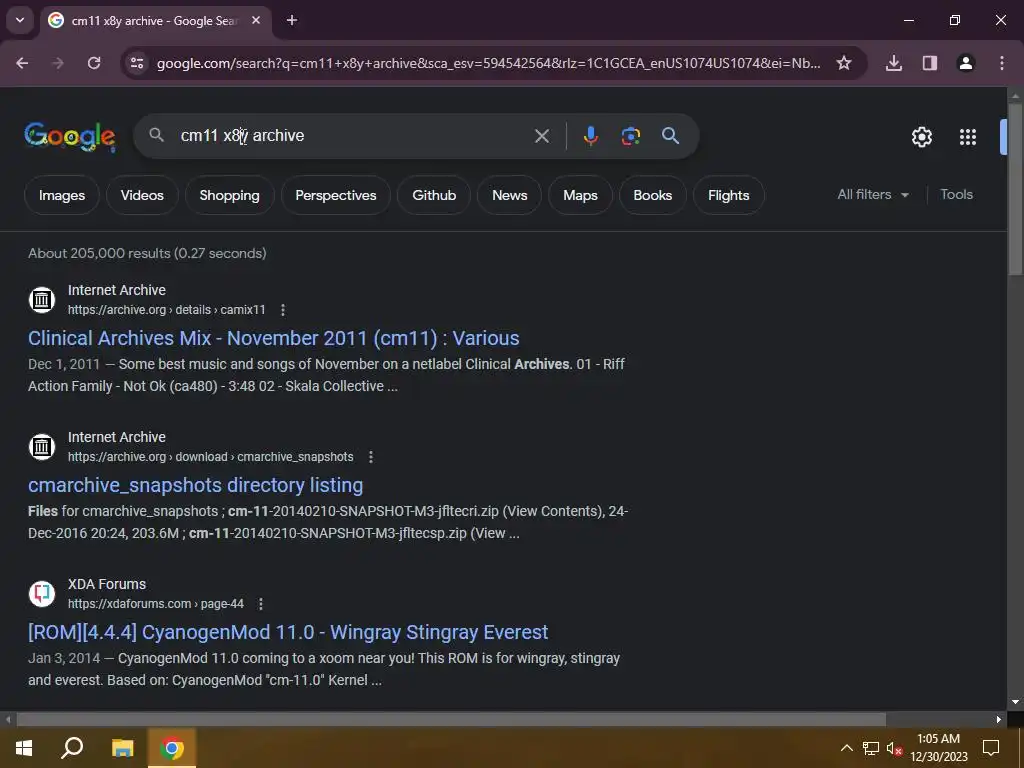1024x768 pixels.
Task: Open Chrome three-dot menu
Action: [x=1002, y=63]
